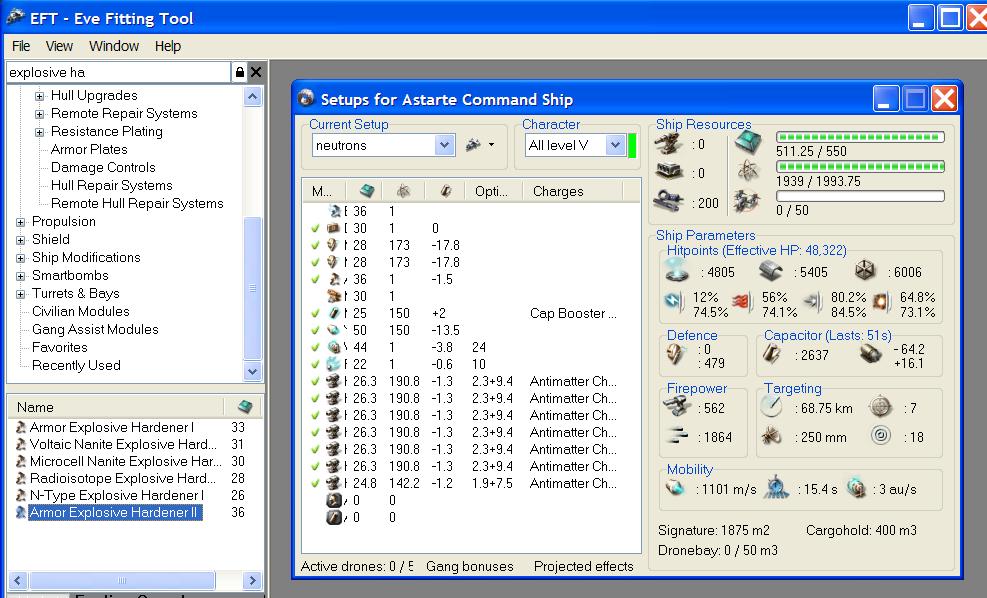987x598 pixels.
Task: Toggle the checkmark on the last Antimatter Charge row
Action: coord(316,484)
